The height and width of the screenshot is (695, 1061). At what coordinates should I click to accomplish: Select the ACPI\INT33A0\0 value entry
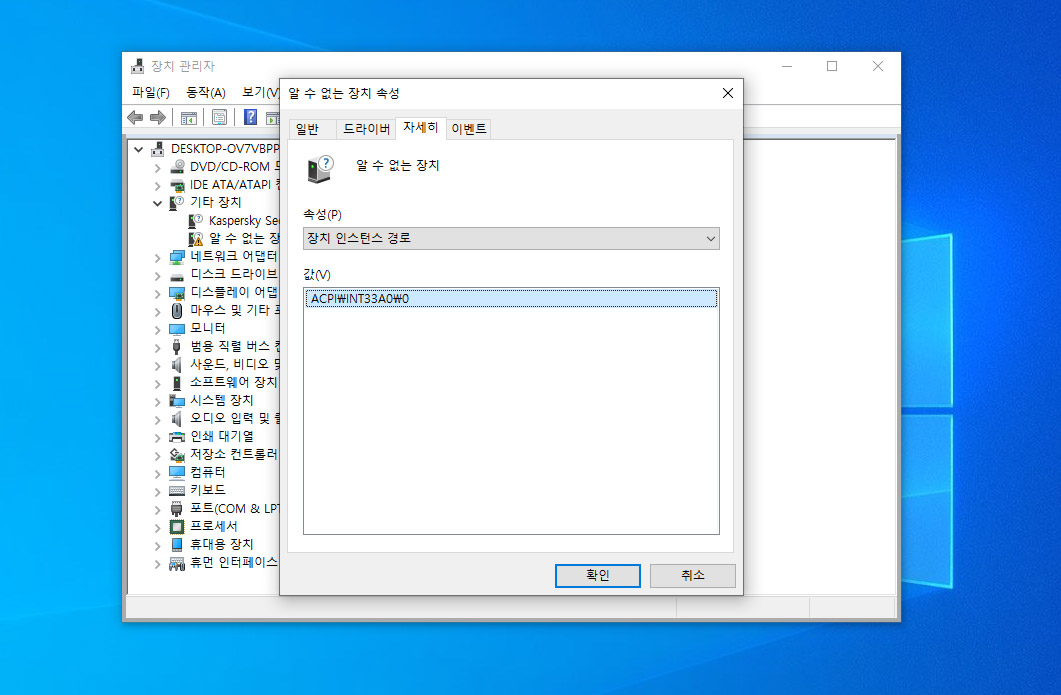(x=361, y=298)
